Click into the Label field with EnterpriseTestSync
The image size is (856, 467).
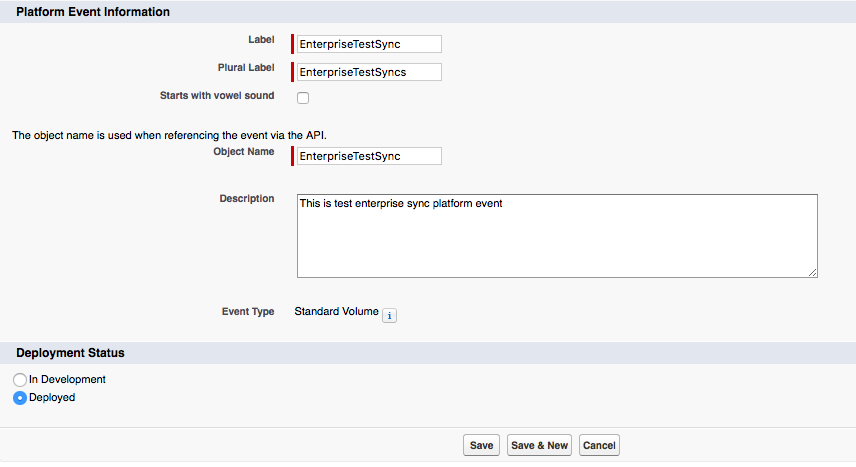[x=369, y=44]
